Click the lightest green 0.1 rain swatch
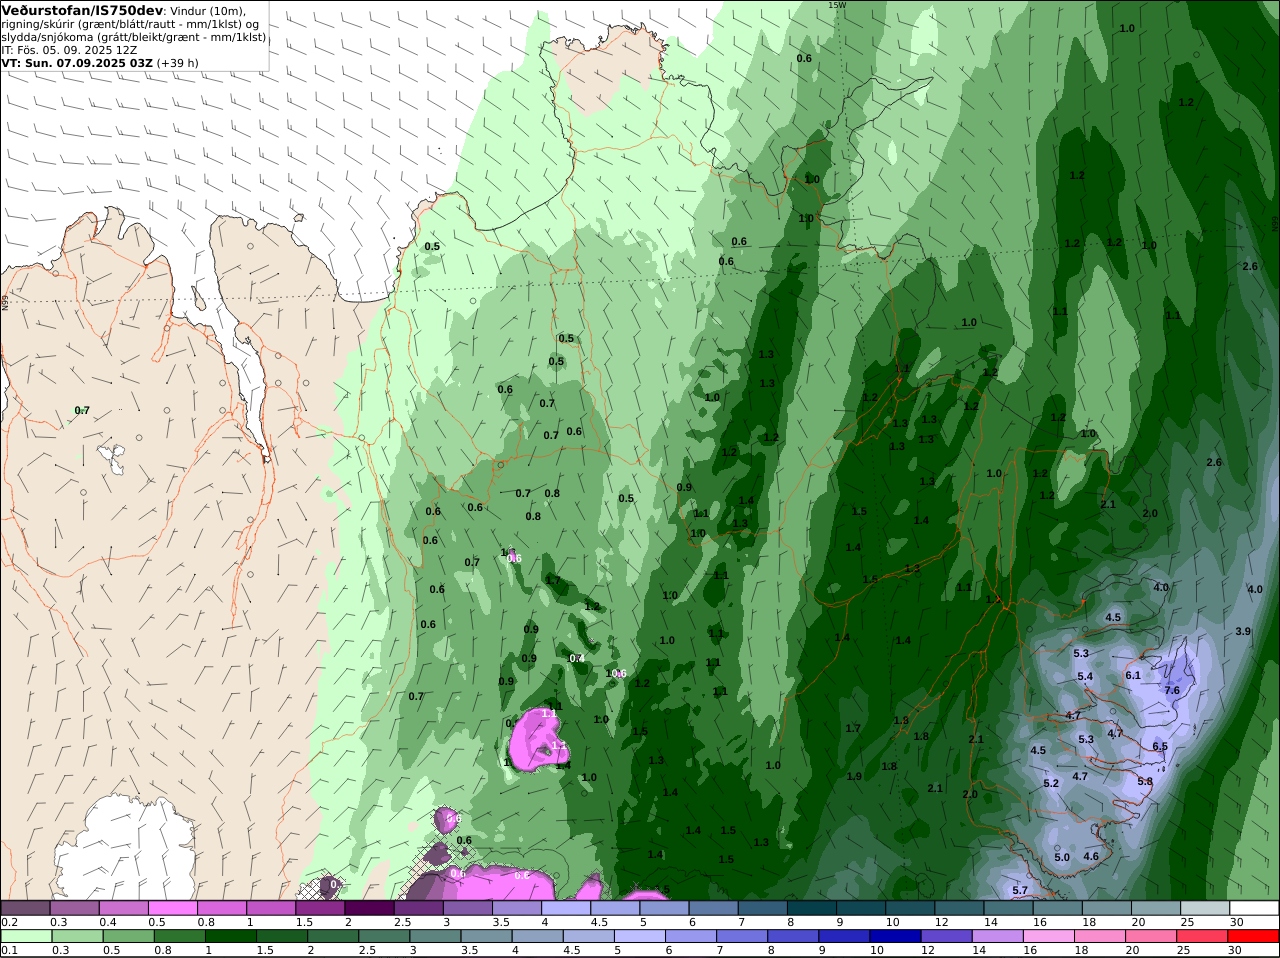Viewport: 1280px width, 958px height. pyautogui.click(x=25, y=936)
